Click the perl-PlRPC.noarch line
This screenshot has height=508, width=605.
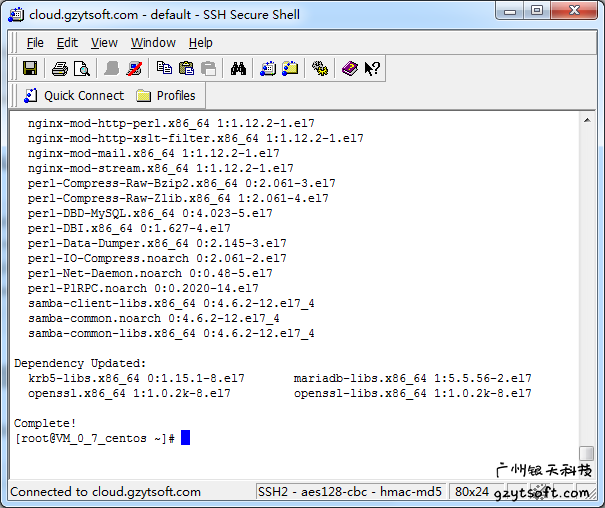point(143,289)
